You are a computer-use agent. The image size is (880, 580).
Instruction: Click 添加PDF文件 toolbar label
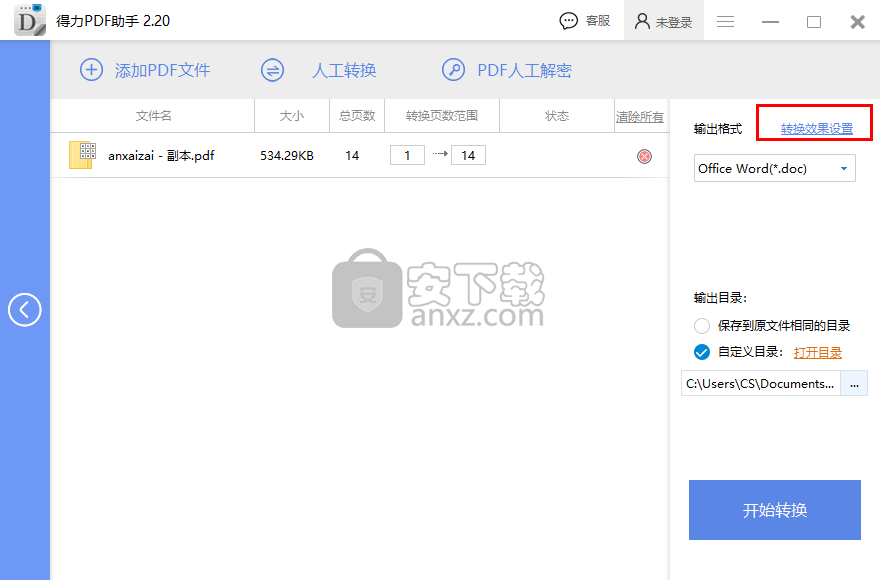[162, 70]
